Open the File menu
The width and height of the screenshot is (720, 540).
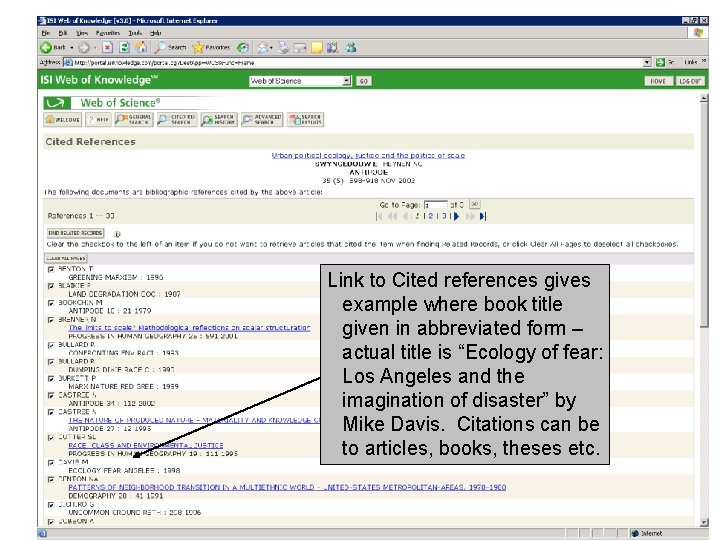(x=45, y=33)
